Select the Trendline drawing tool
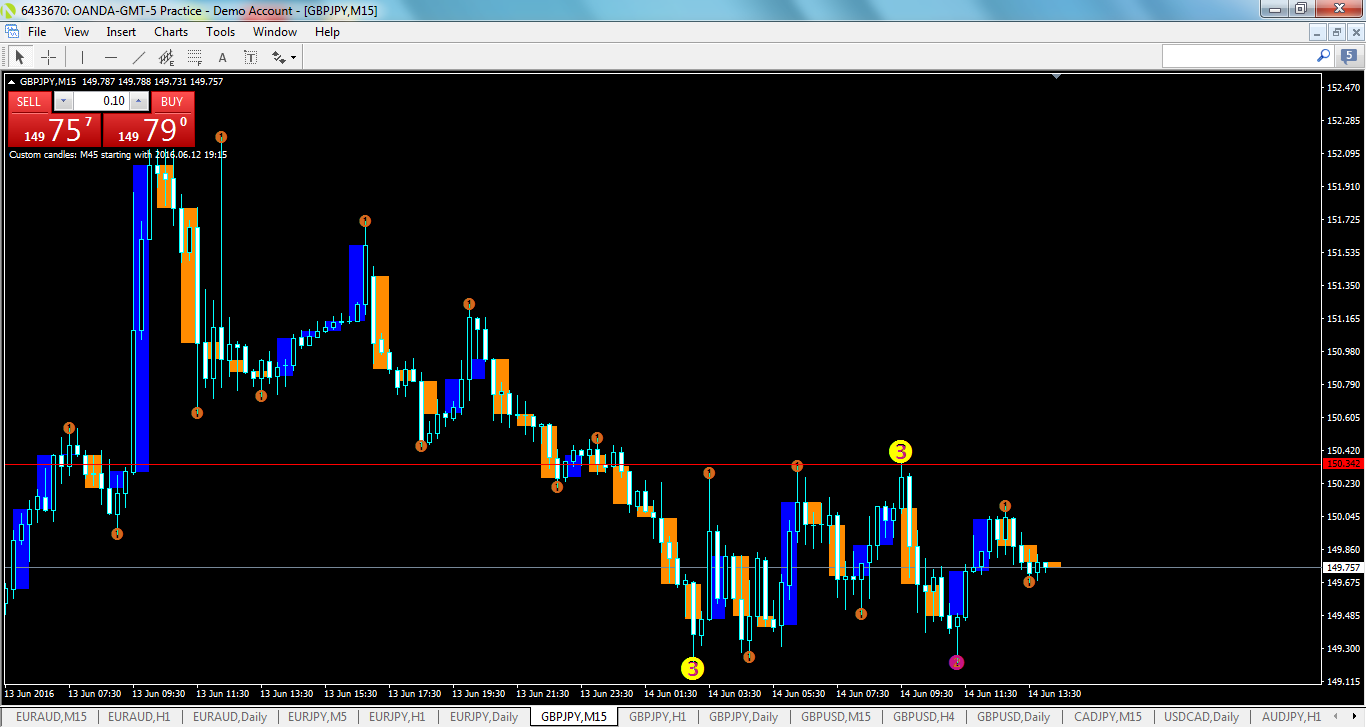The width and height of the screenshot is (1366, 728). [140, 57]
